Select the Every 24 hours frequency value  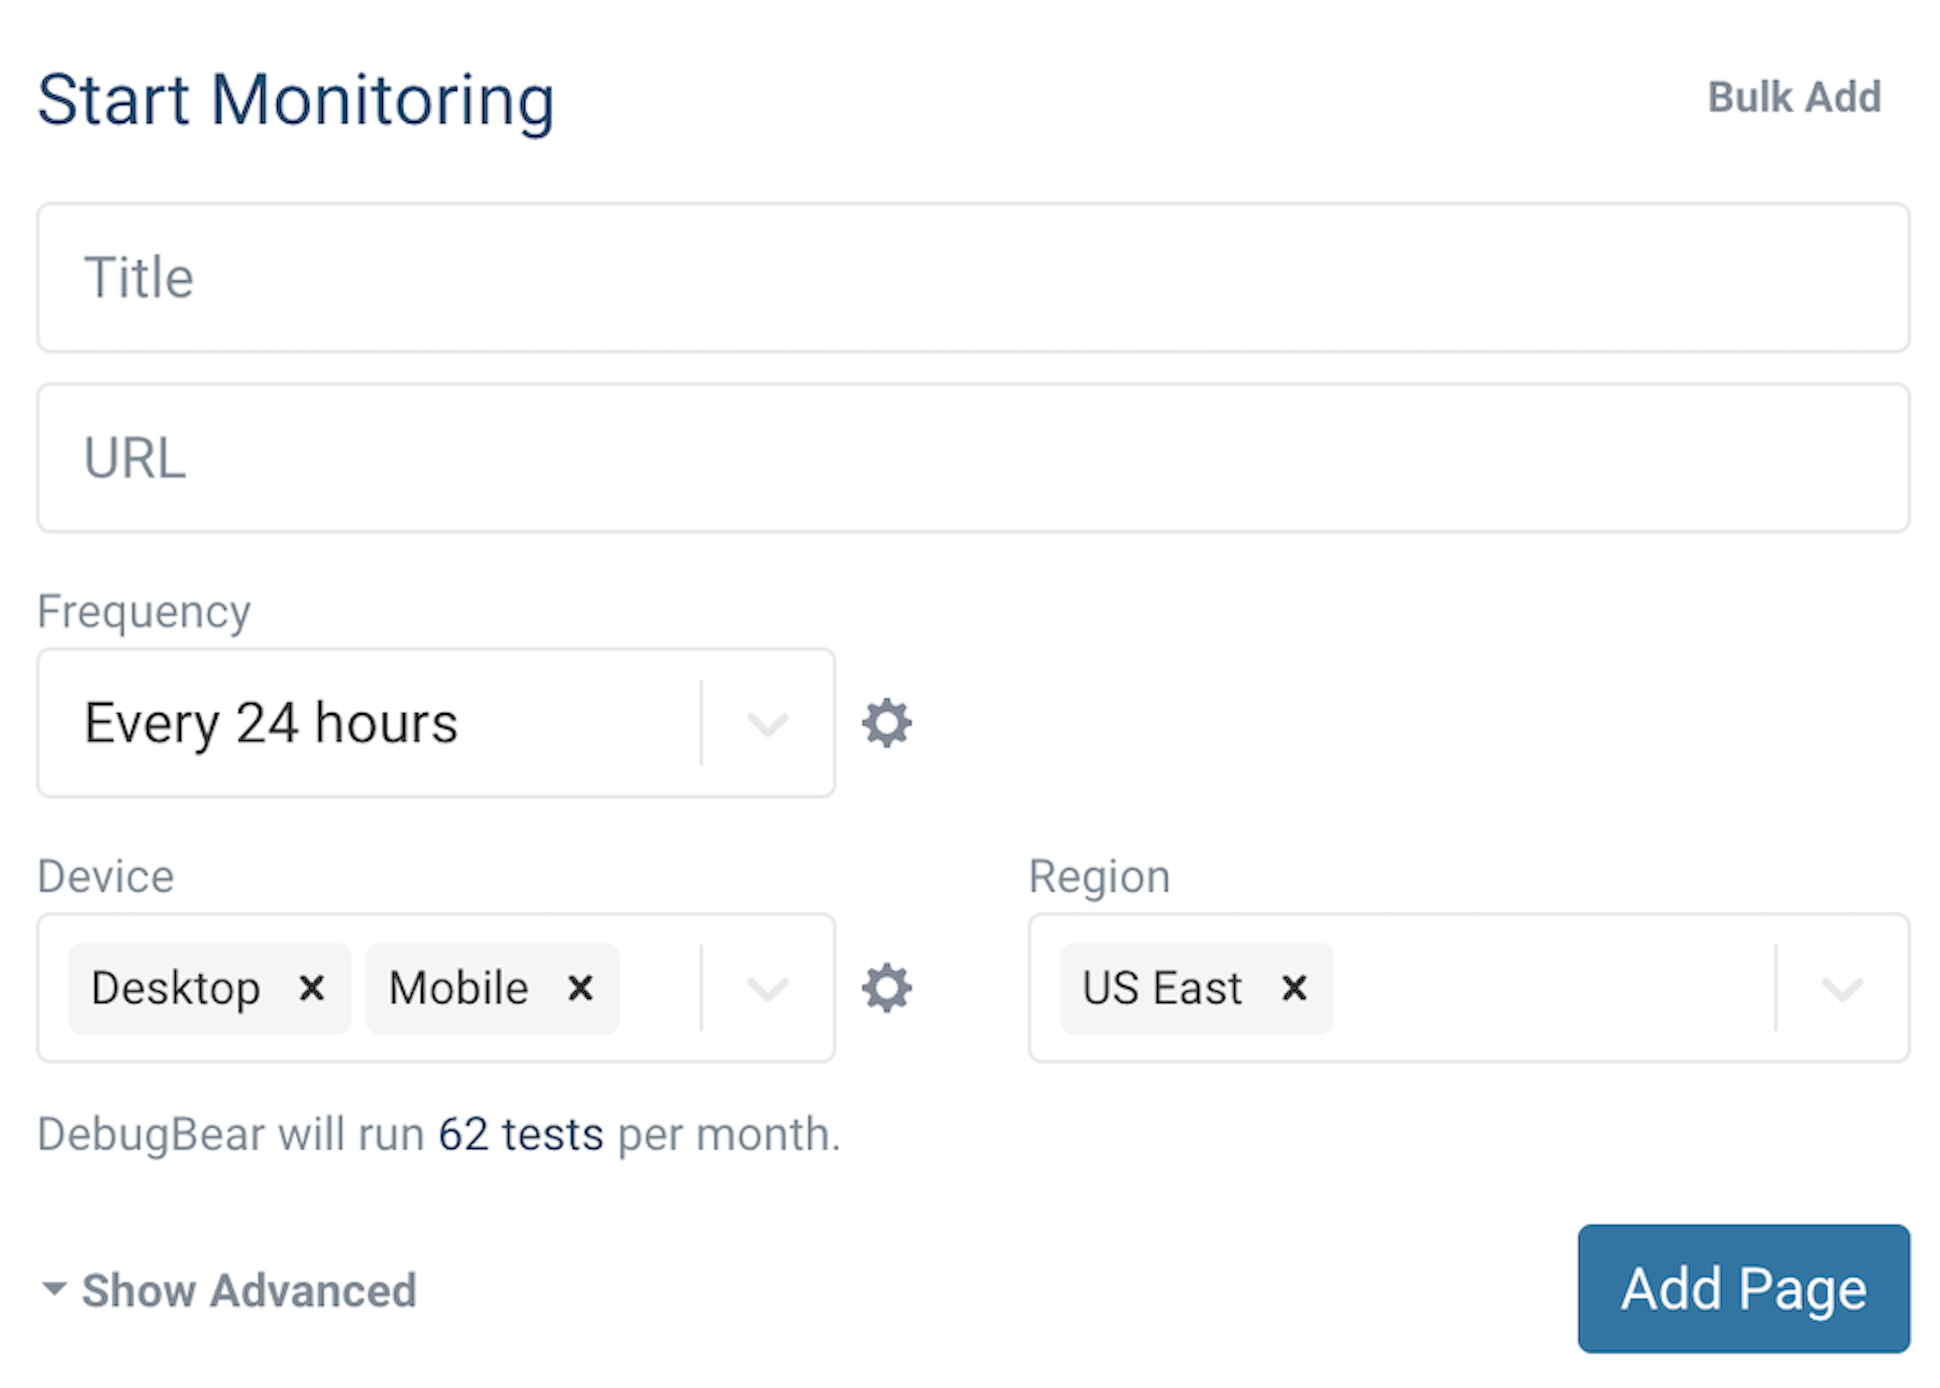point(271,722)
